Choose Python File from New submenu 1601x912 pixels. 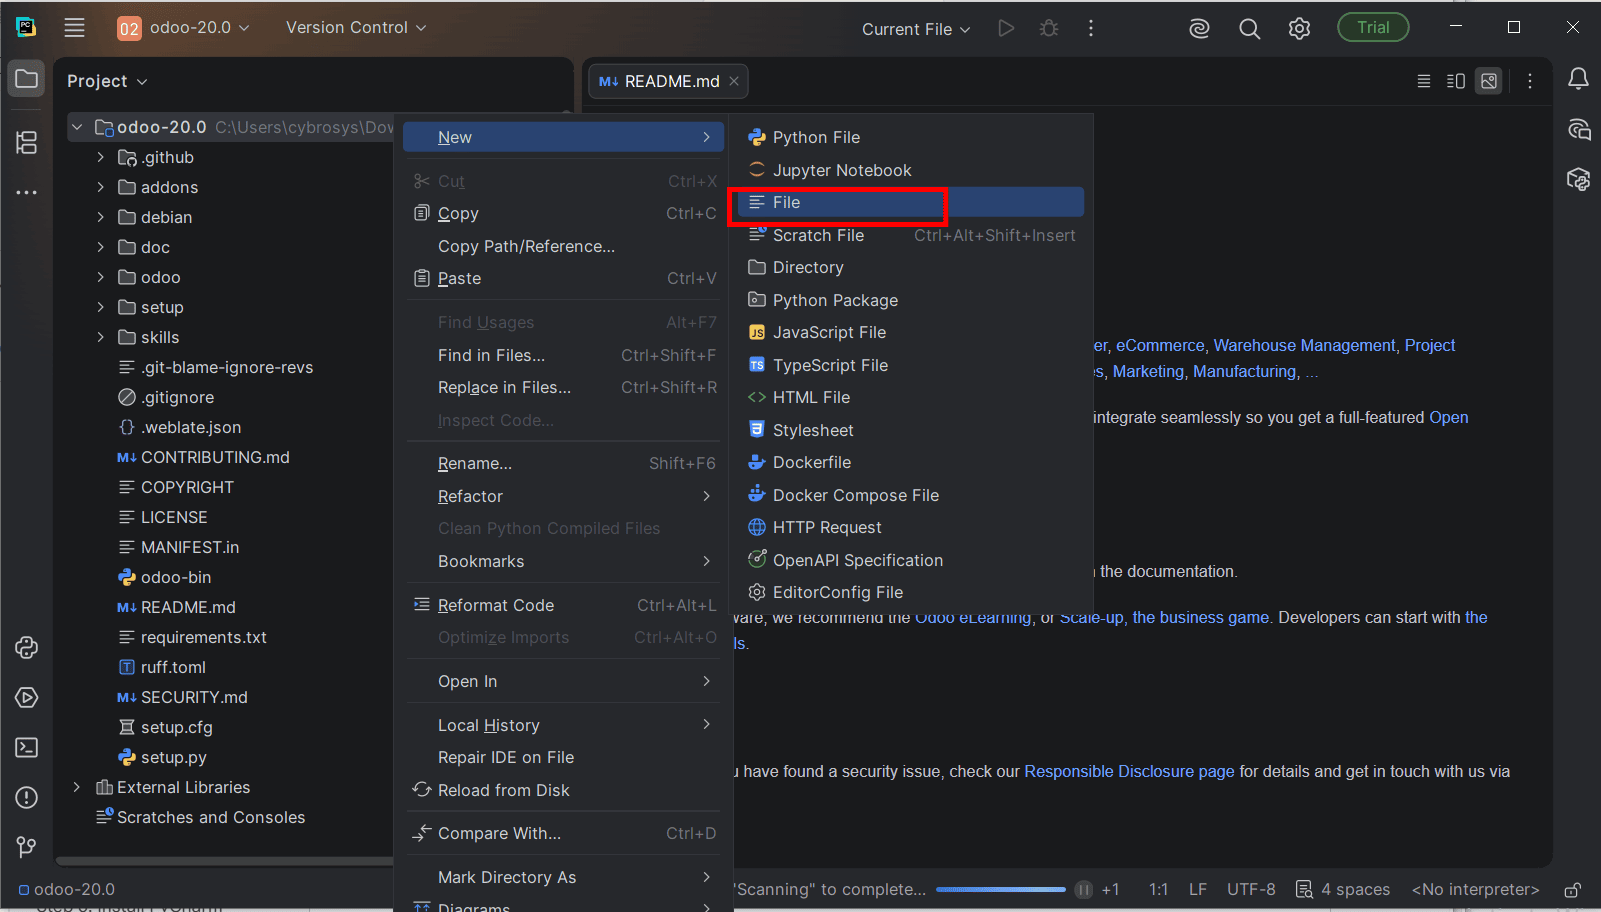coord(910,137)
